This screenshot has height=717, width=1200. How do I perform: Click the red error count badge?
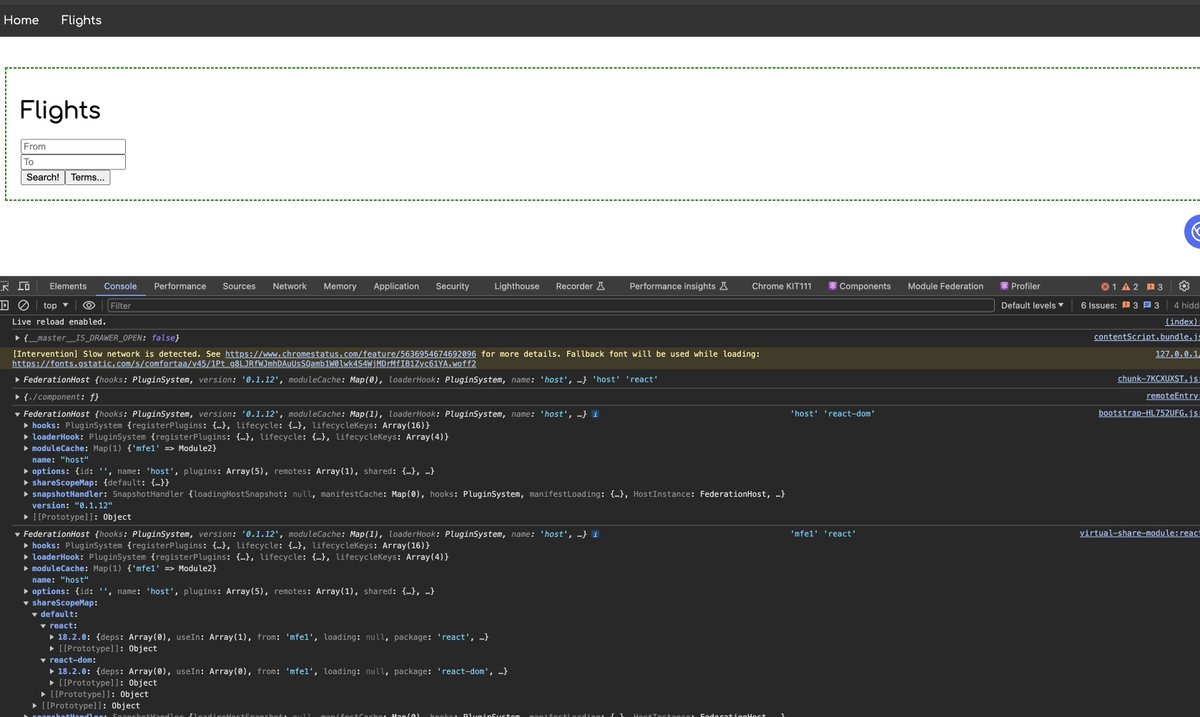tap(1107, 285)
